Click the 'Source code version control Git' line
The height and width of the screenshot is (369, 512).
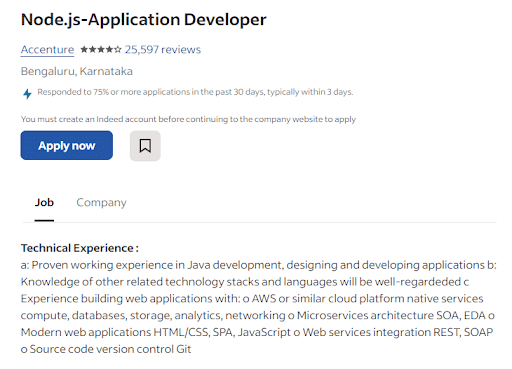[106, 349]
